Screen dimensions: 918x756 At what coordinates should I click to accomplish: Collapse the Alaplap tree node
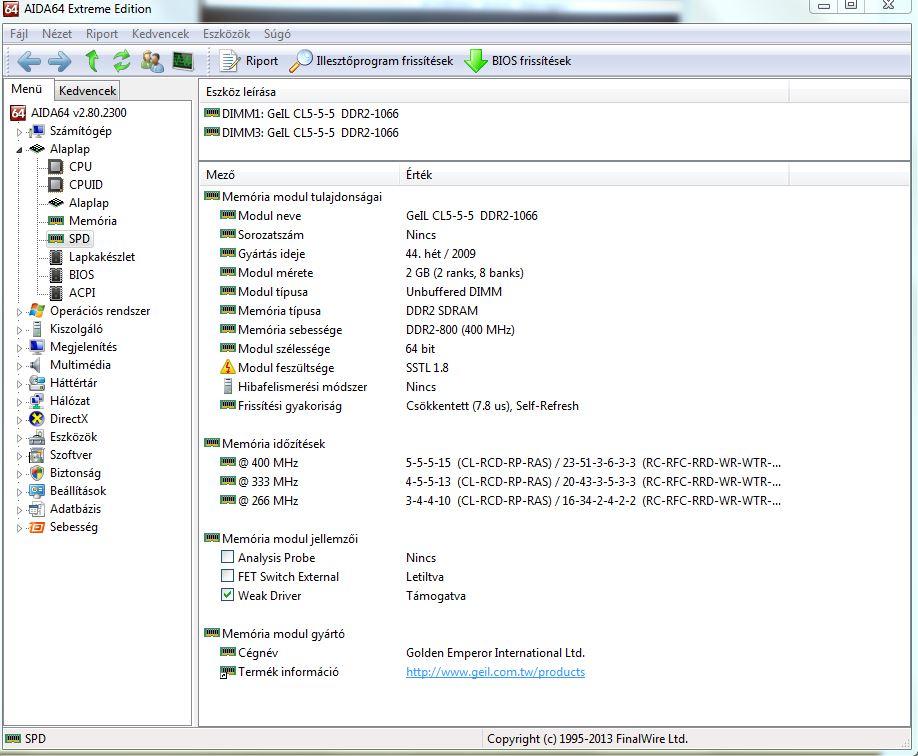point(19,150)
